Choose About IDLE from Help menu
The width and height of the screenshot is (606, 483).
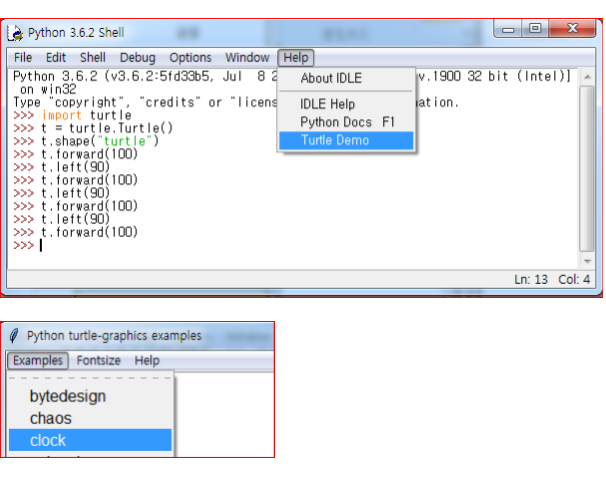tap(346, 78)
